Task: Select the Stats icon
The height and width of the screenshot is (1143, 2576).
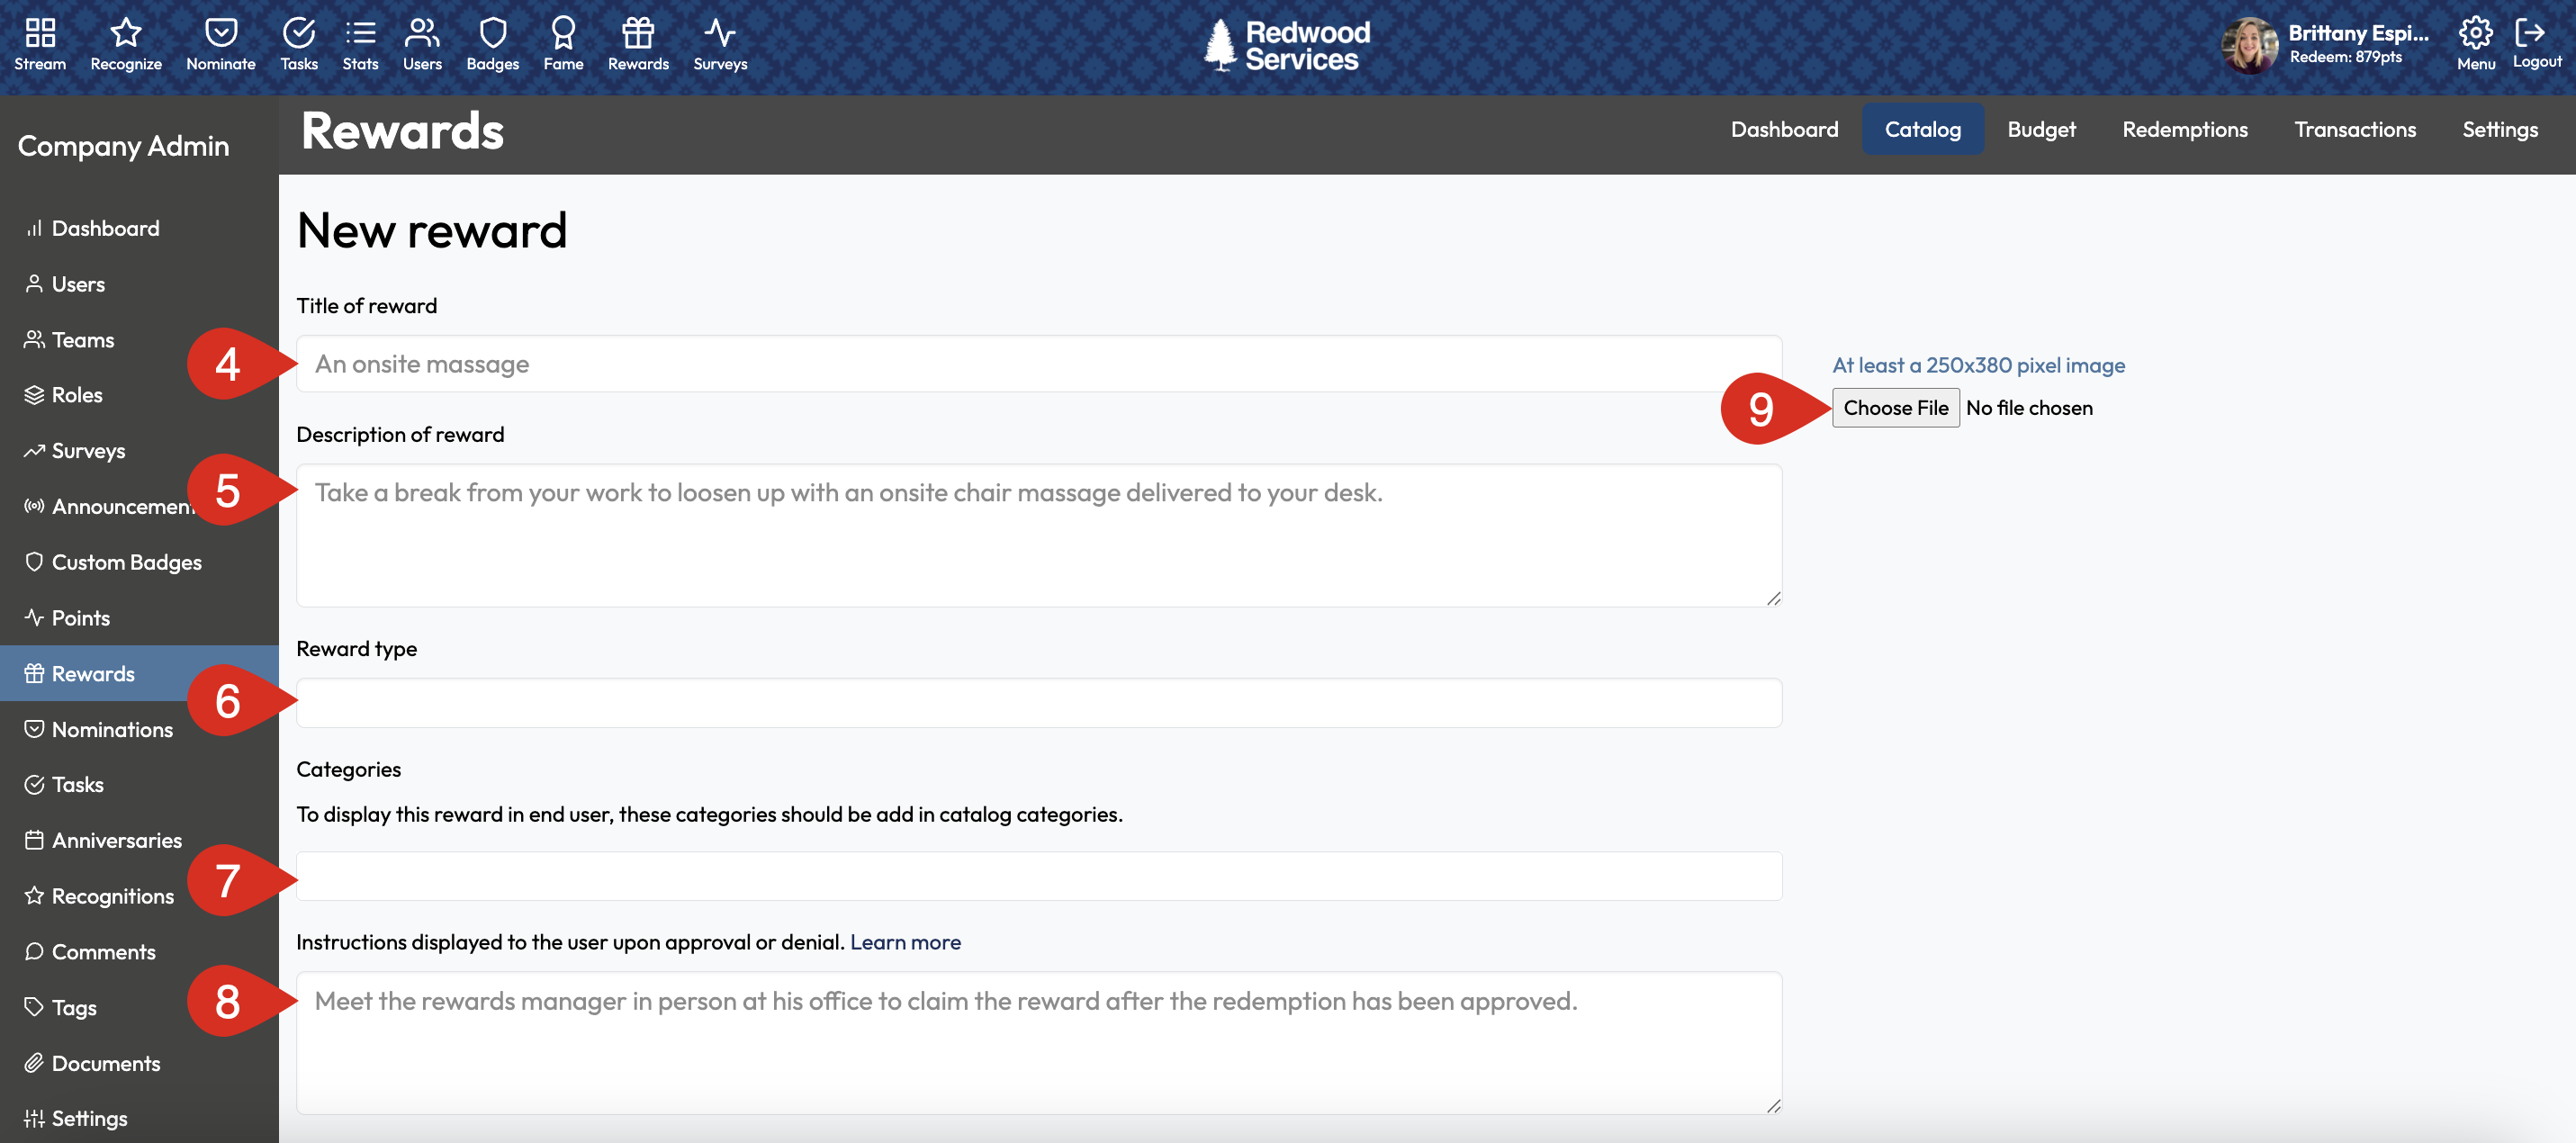Action: 359,42
